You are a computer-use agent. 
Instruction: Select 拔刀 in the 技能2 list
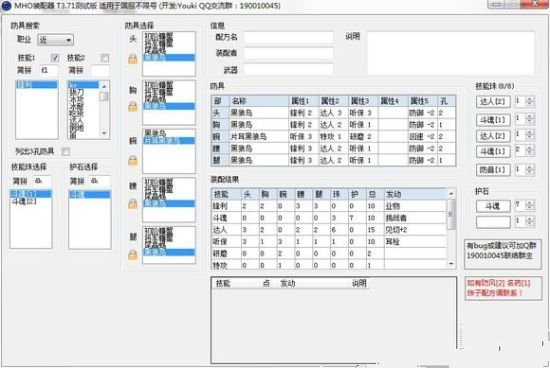tap(76, 92)
